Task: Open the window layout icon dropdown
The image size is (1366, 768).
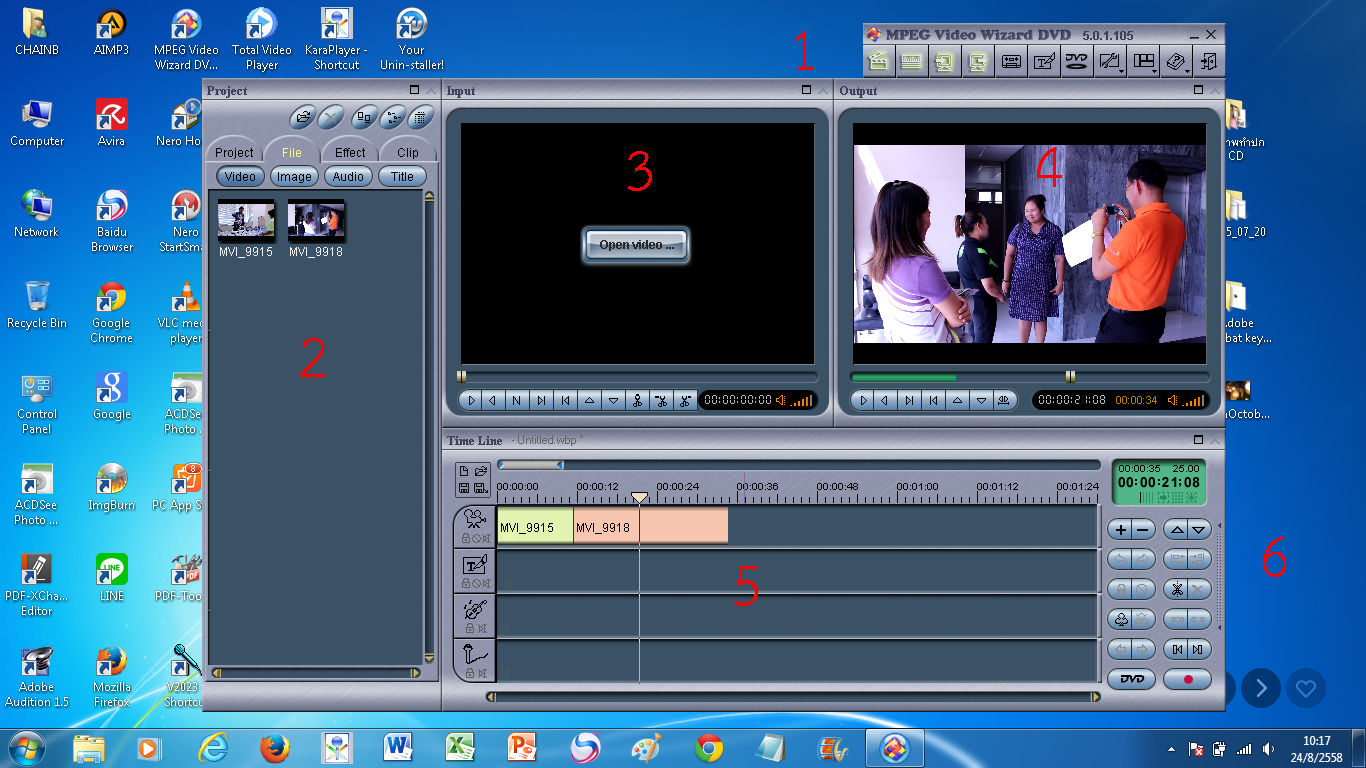Action: pyautogui.click(x=1154, y=71)
